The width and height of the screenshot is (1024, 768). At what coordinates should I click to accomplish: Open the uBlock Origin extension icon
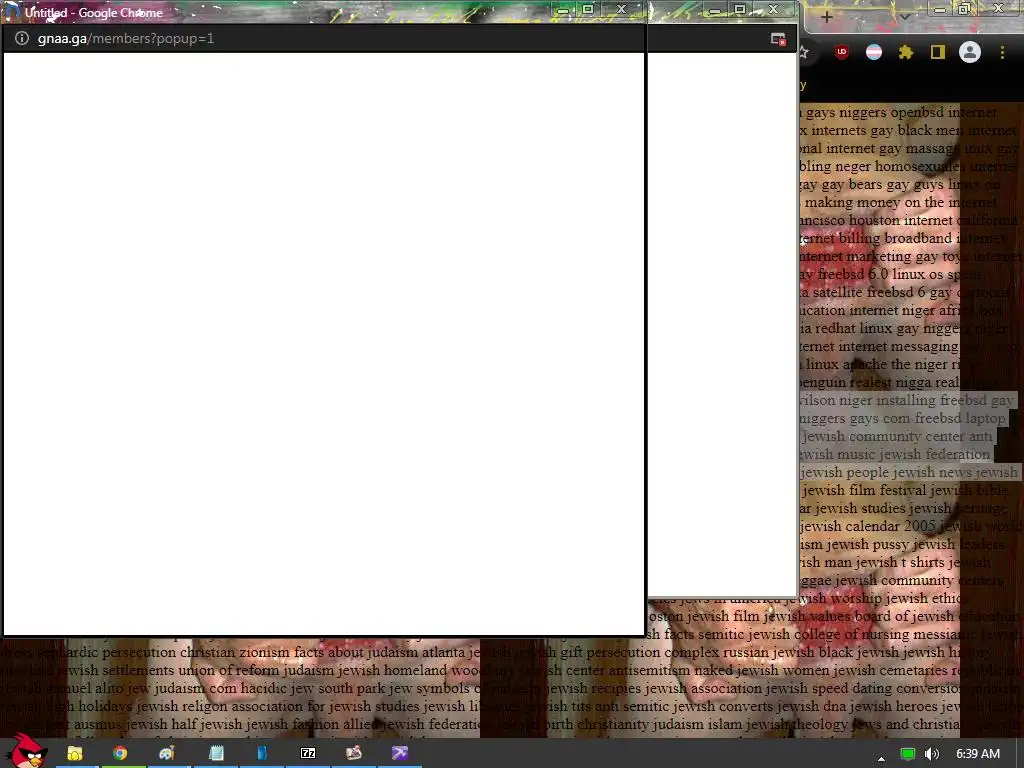coord(842,52)
